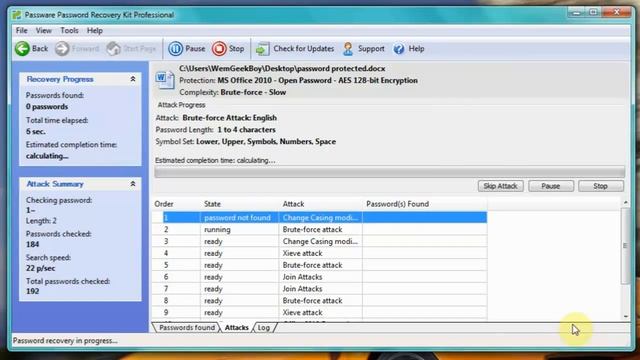Click the attack list scrollbar thumb

click(625, 246)
